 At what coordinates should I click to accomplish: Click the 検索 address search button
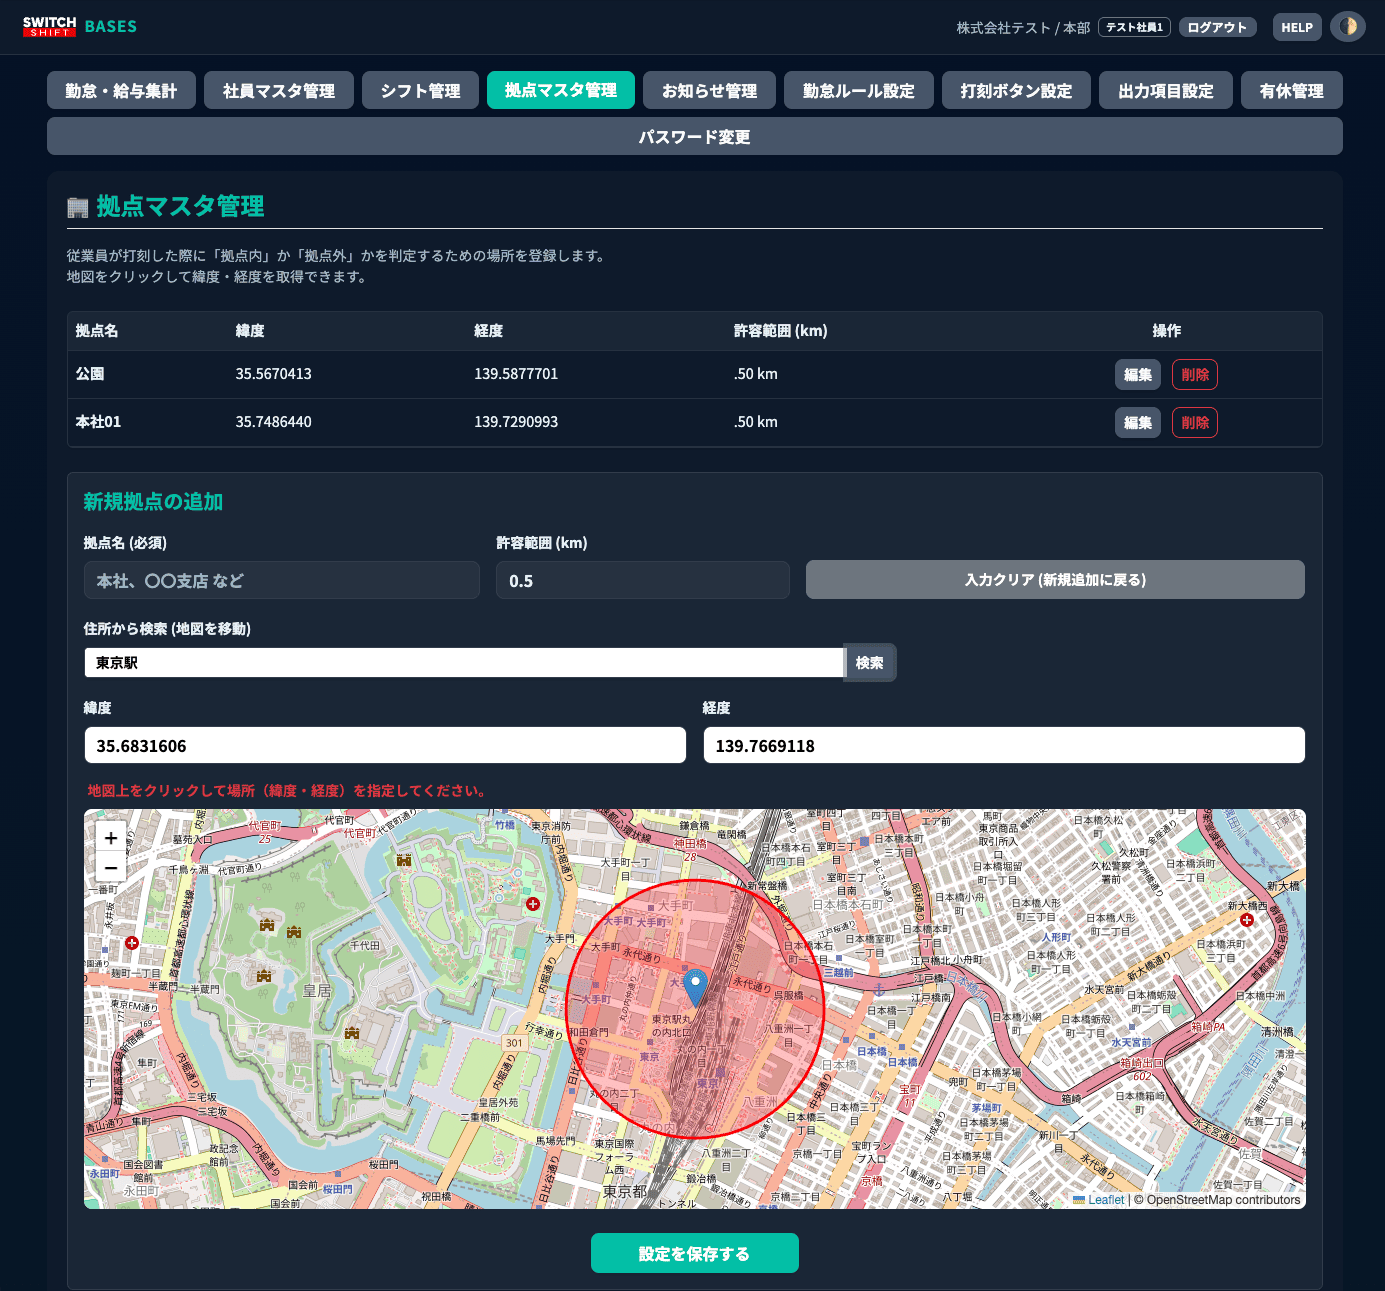click(x=869, y=662)
